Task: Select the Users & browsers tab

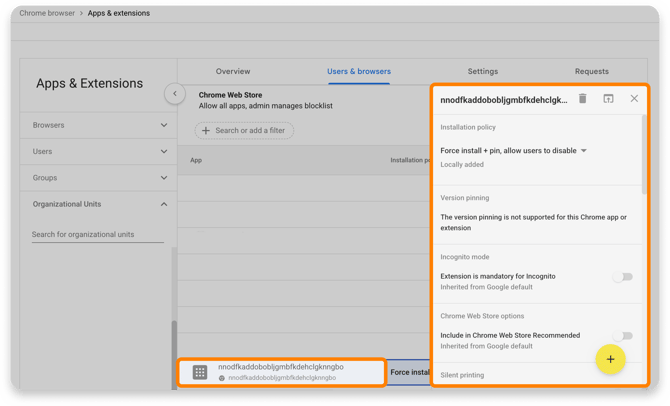Action: [359, 71]
